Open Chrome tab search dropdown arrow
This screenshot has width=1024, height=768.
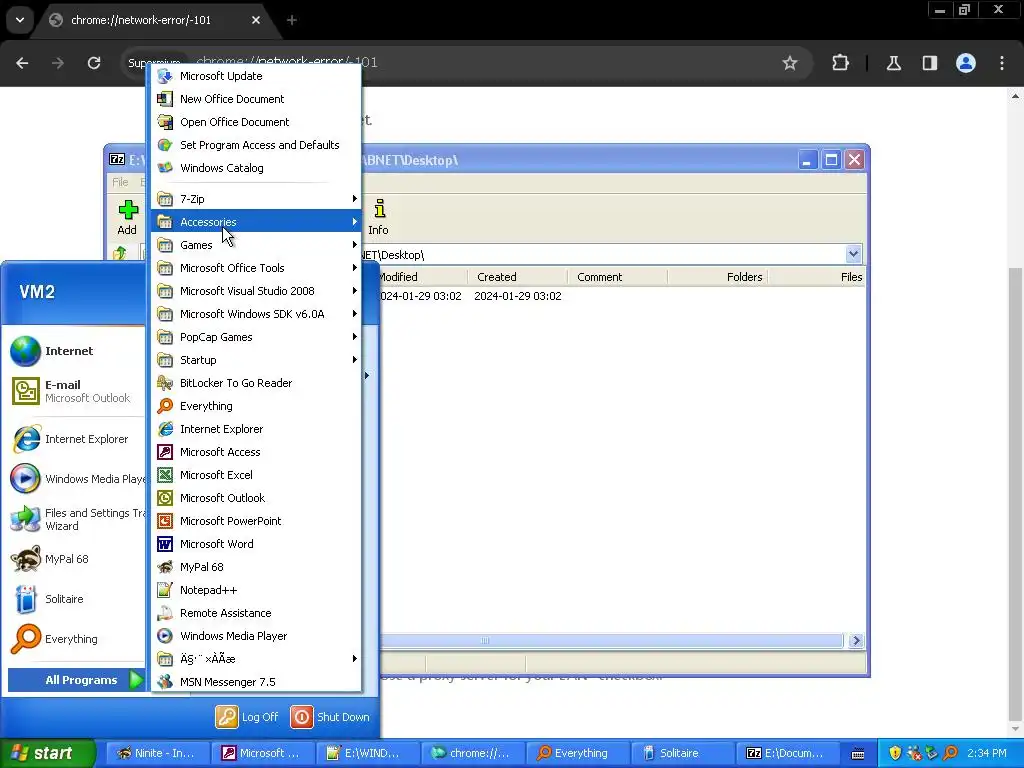[20, 20]
